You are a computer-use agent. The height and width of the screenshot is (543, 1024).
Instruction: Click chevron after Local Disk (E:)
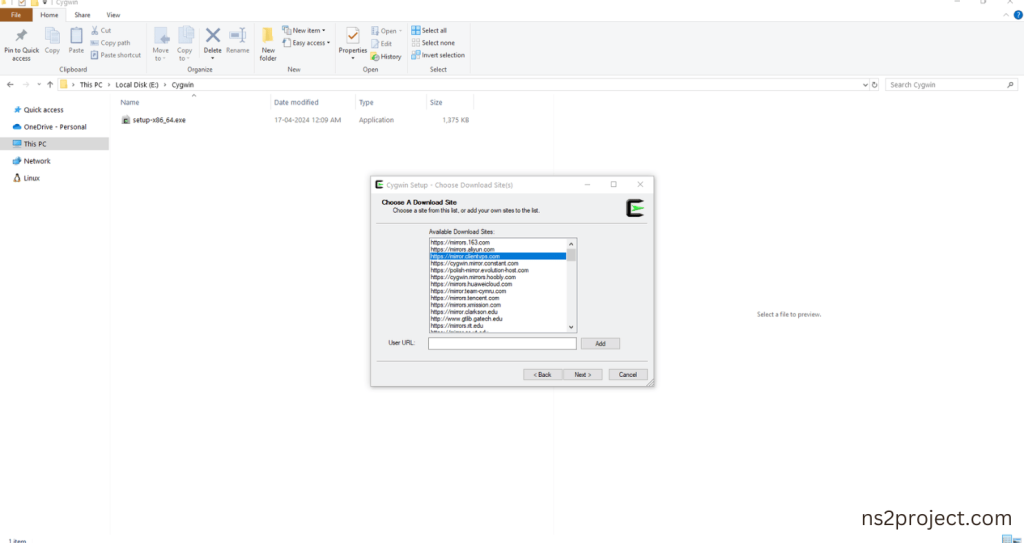coord(165,84)
